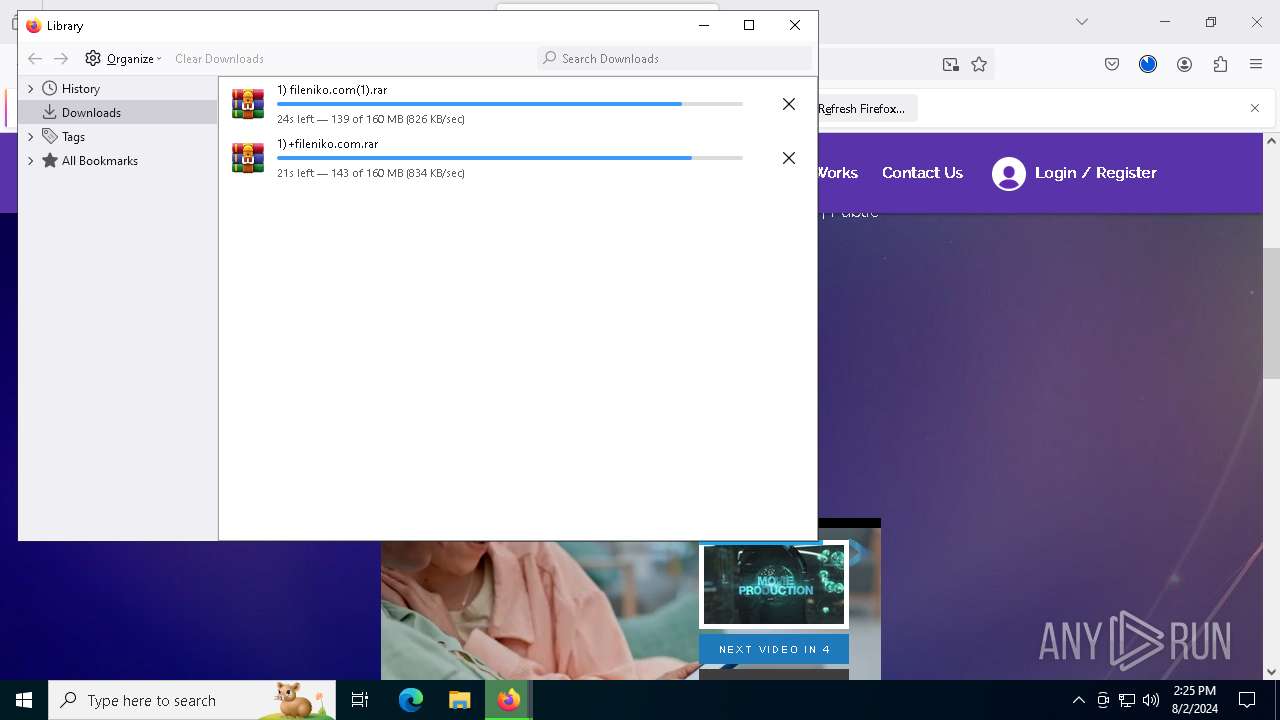The image size is (1280, 720).
Task: Open the taskbar clock and calendar
Action: [1194, 700]
